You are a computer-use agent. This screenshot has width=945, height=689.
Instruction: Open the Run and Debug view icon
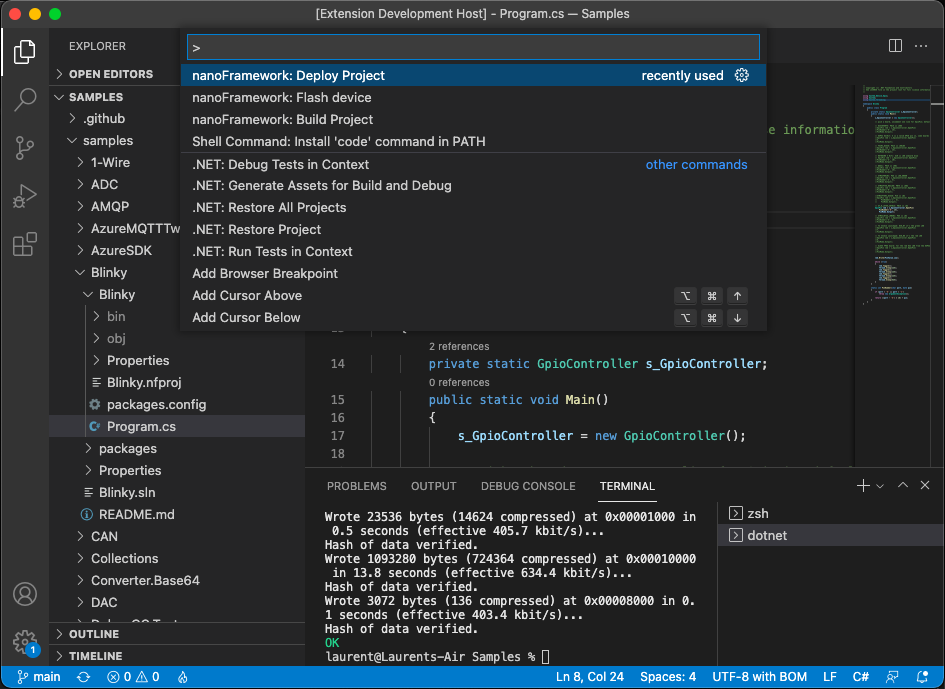[25, 196]
